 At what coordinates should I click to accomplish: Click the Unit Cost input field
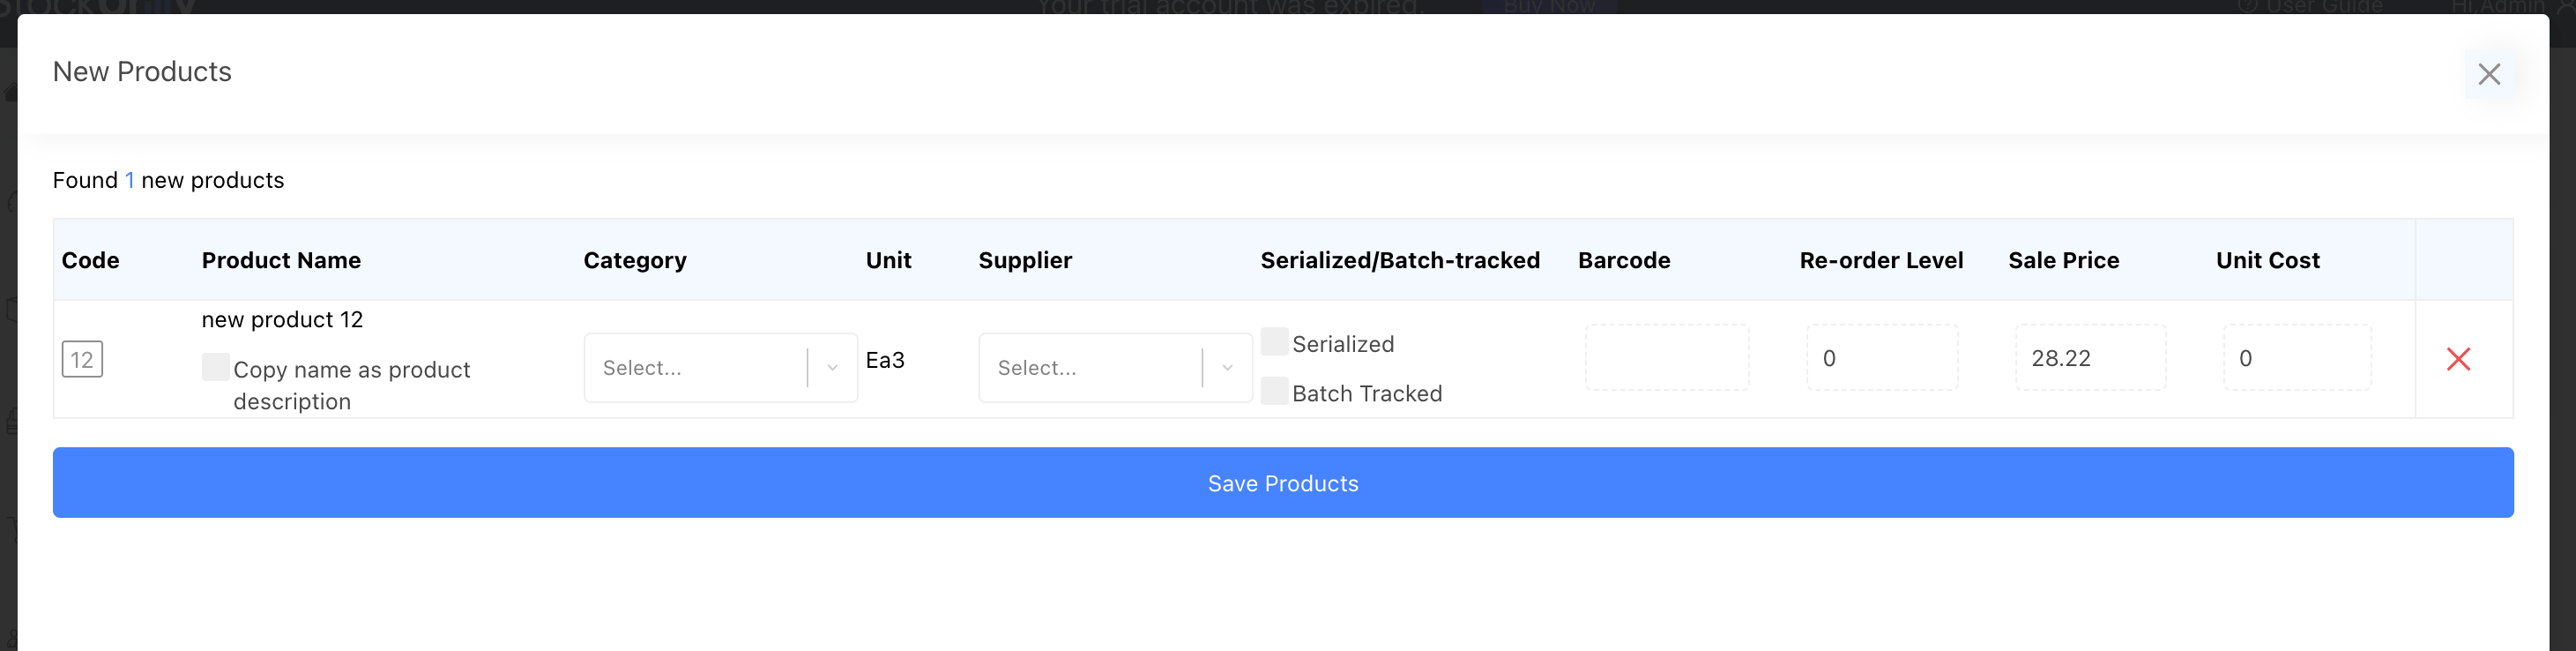click(2296, 358)
